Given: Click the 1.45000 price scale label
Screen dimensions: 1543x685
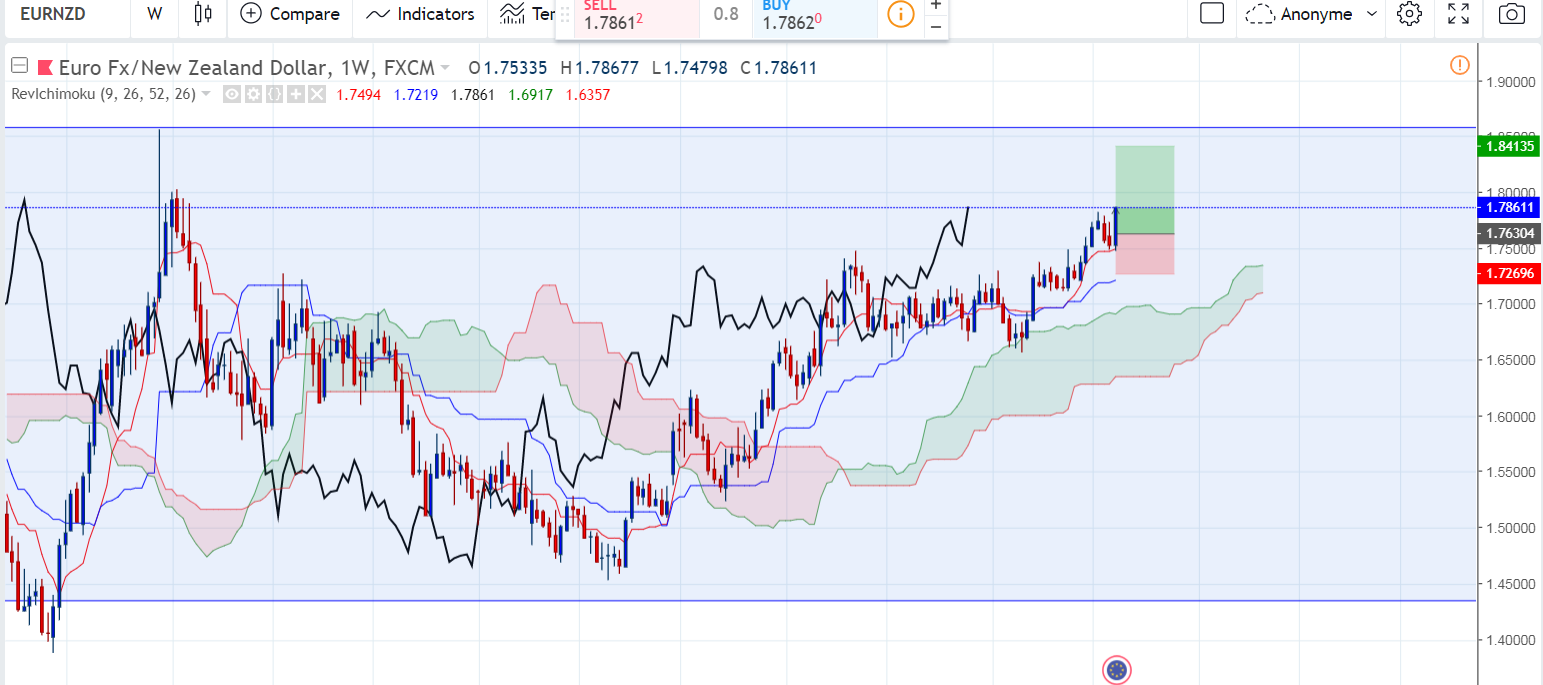Looking at the screenshot, I should [1511, 583].
